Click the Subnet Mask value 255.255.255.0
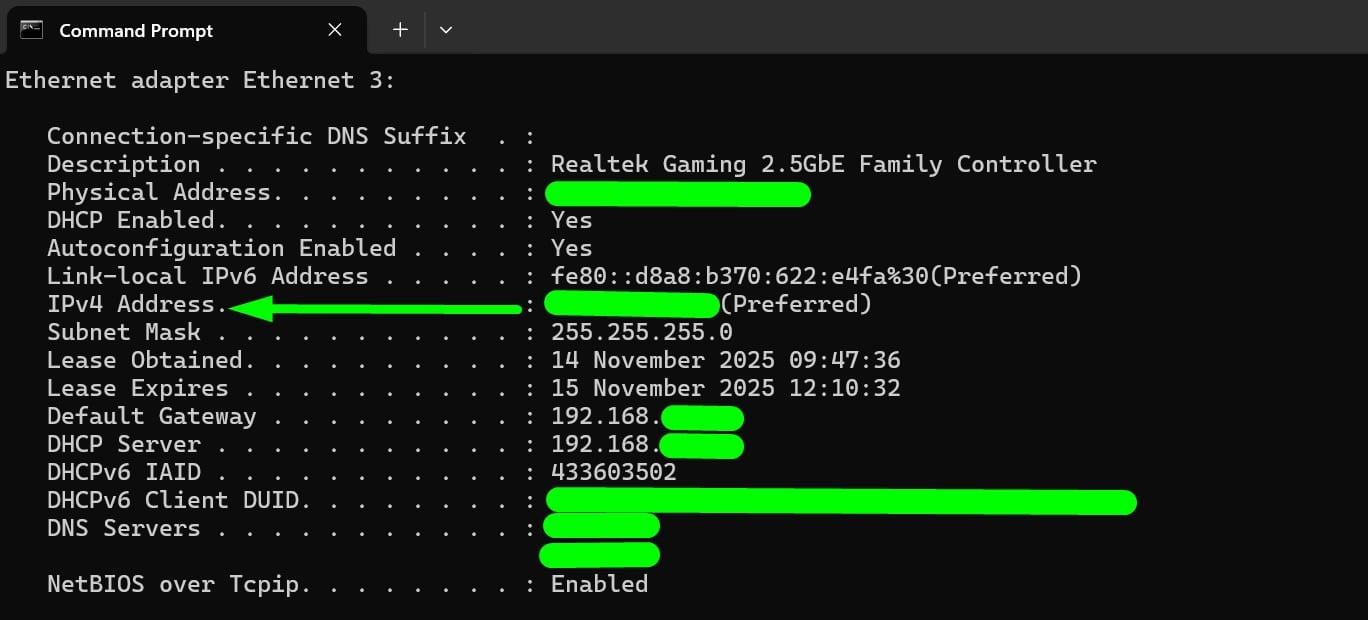This screenshot has width=1368, height=620. point(641,332)
